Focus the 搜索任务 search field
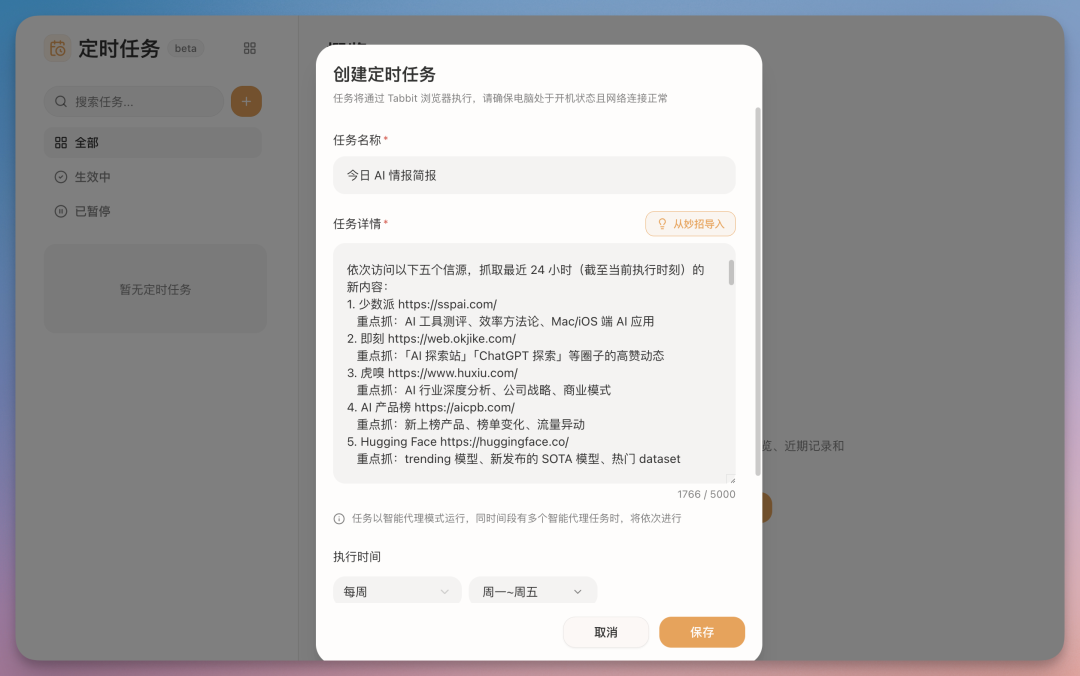The image size is (1080, 676). [x=134, y=101]
